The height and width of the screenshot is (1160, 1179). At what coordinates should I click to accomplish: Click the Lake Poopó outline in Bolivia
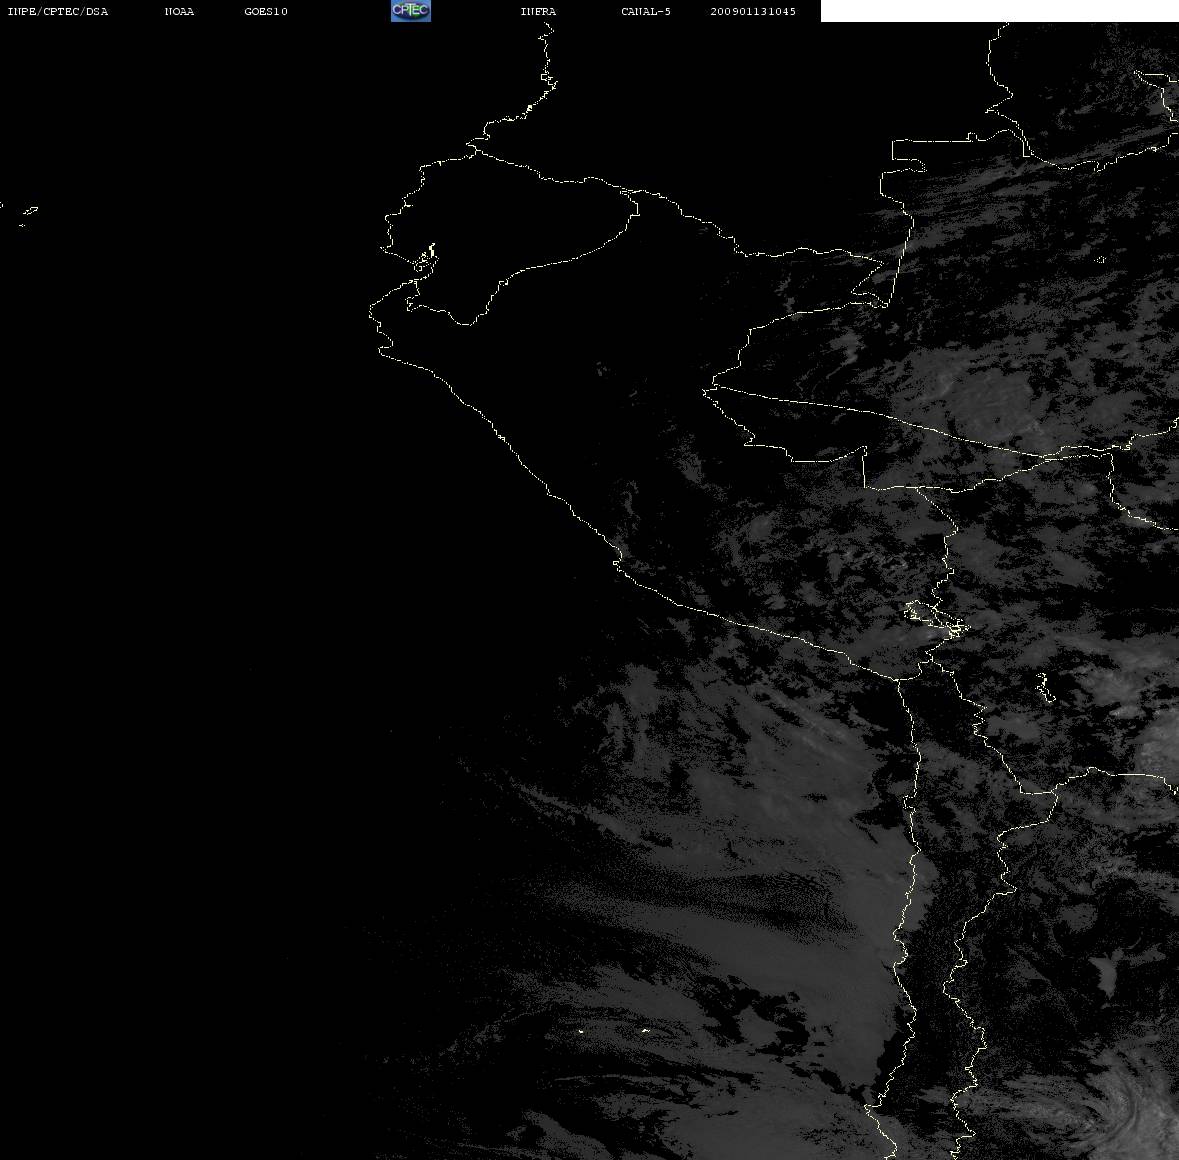pyautogui.click(x=1044, y=687)
